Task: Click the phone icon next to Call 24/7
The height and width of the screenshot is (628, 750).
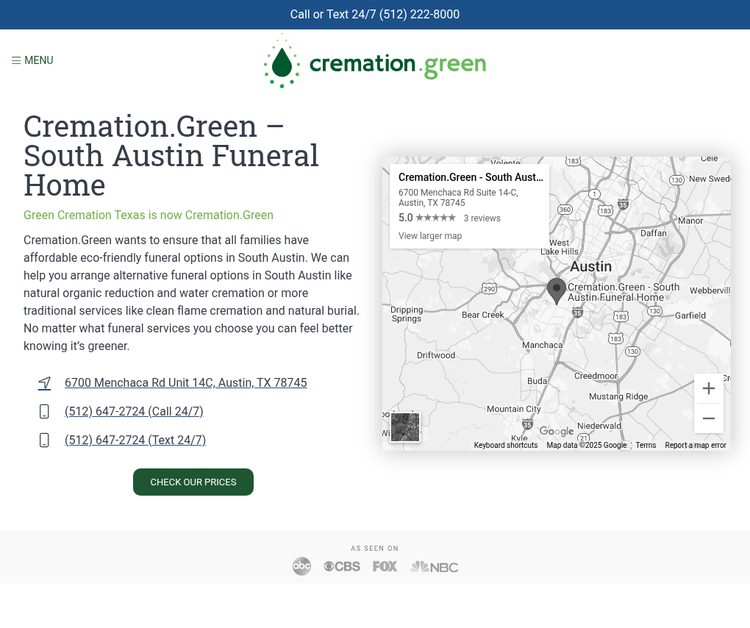Action: [x=44, y=412]
